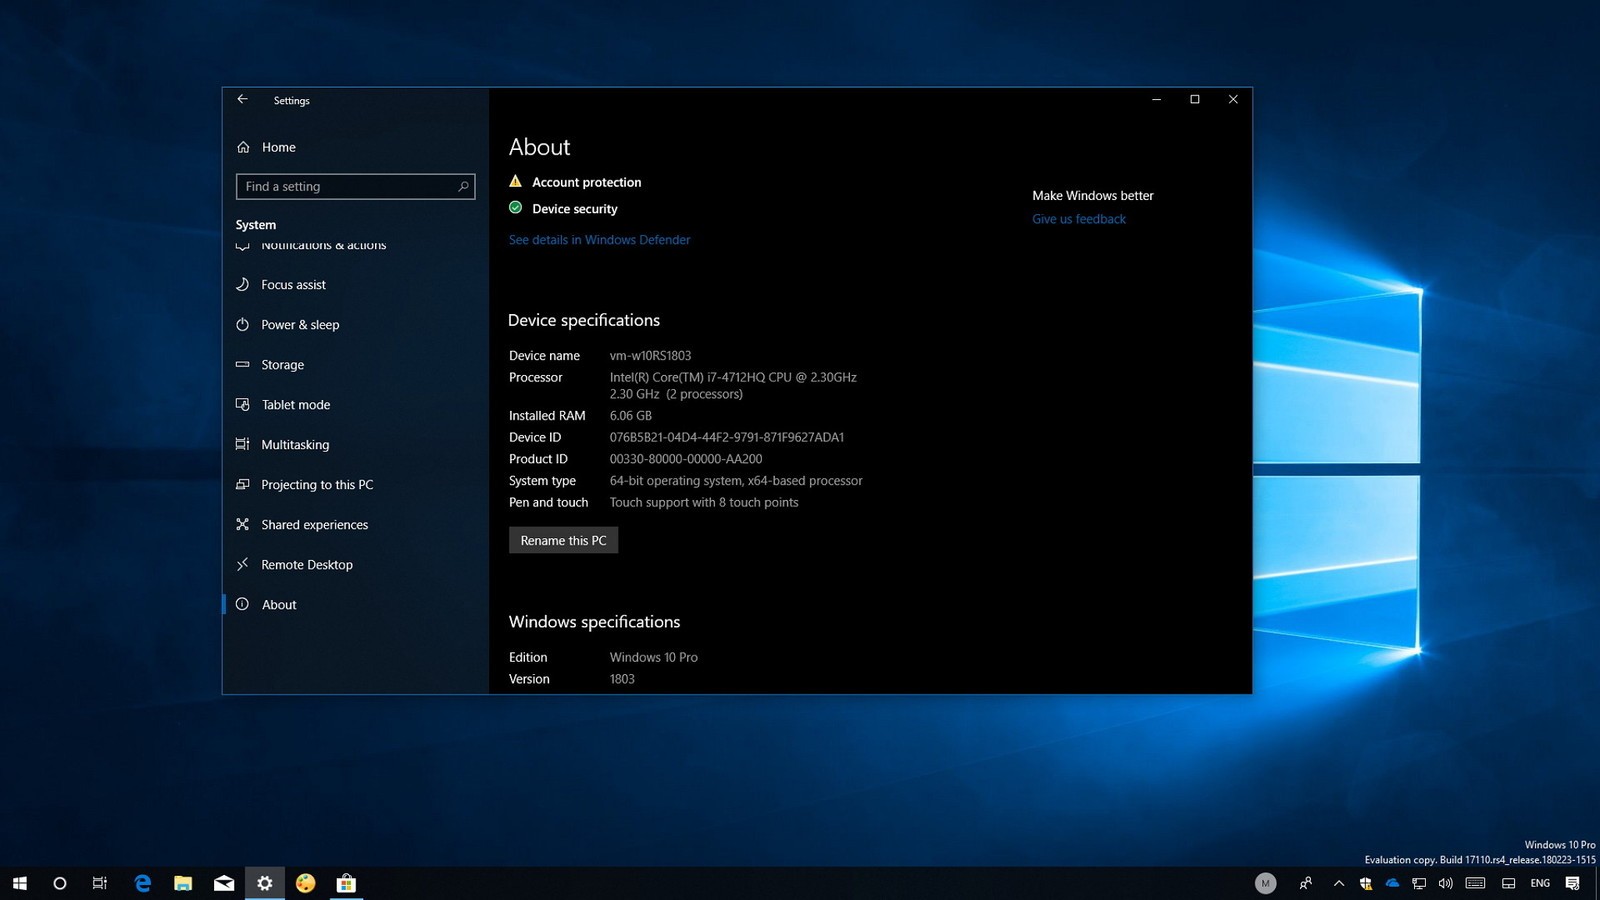Launch Microsoft Edge from the taskbar

[x=142, y=883]
